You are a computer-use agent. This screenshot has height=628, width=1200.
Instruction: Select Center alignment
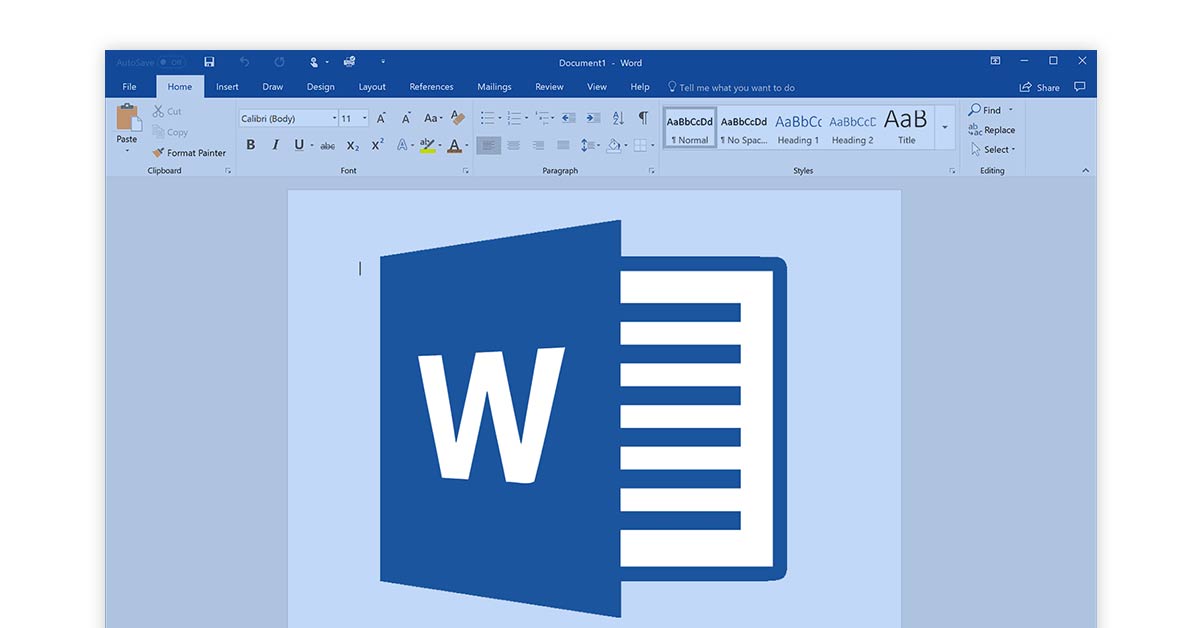click(514, 145)
